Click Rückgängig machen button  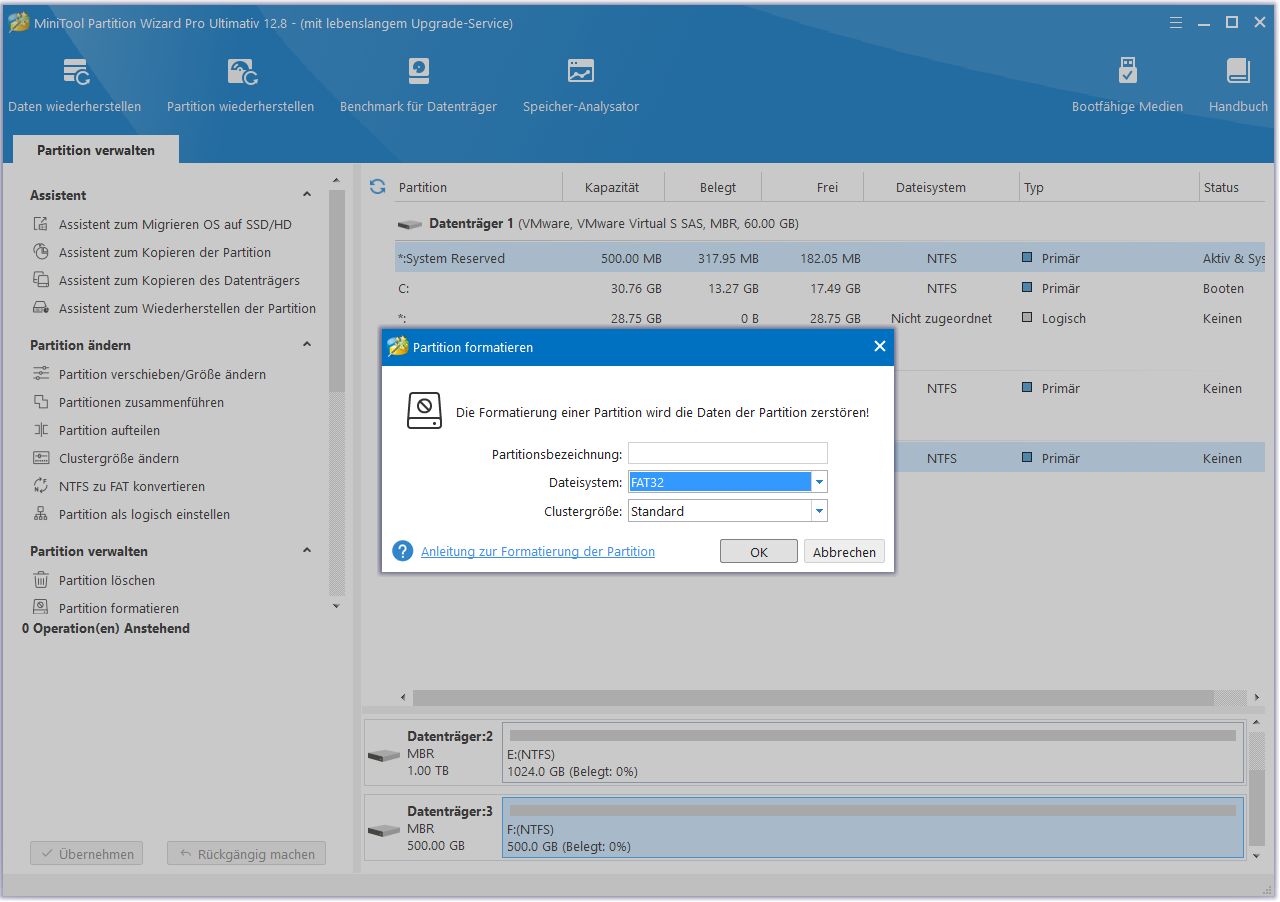tap(246, 855)
